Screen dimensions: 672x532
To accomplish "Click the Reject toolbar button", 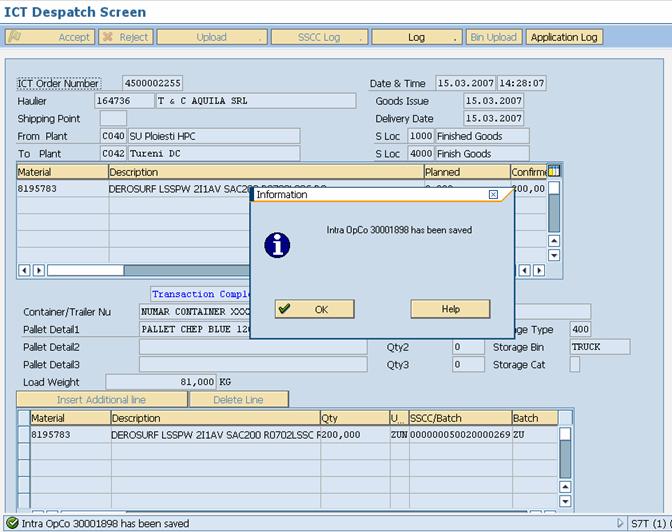I will [x=127, y=37].
